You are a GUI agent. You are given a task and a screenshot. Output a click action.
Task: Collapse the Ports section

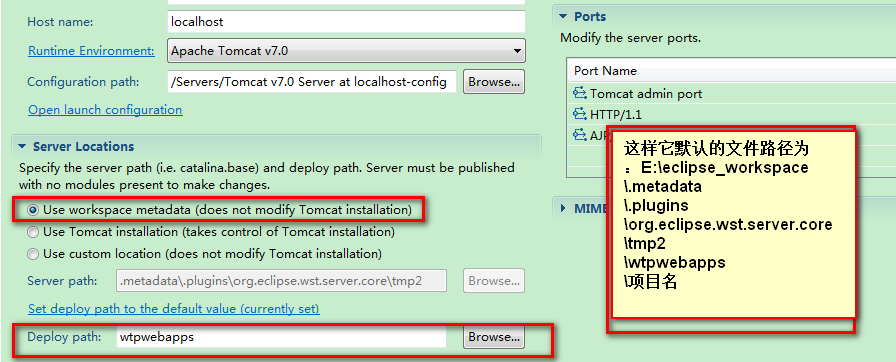pos(563,17)
